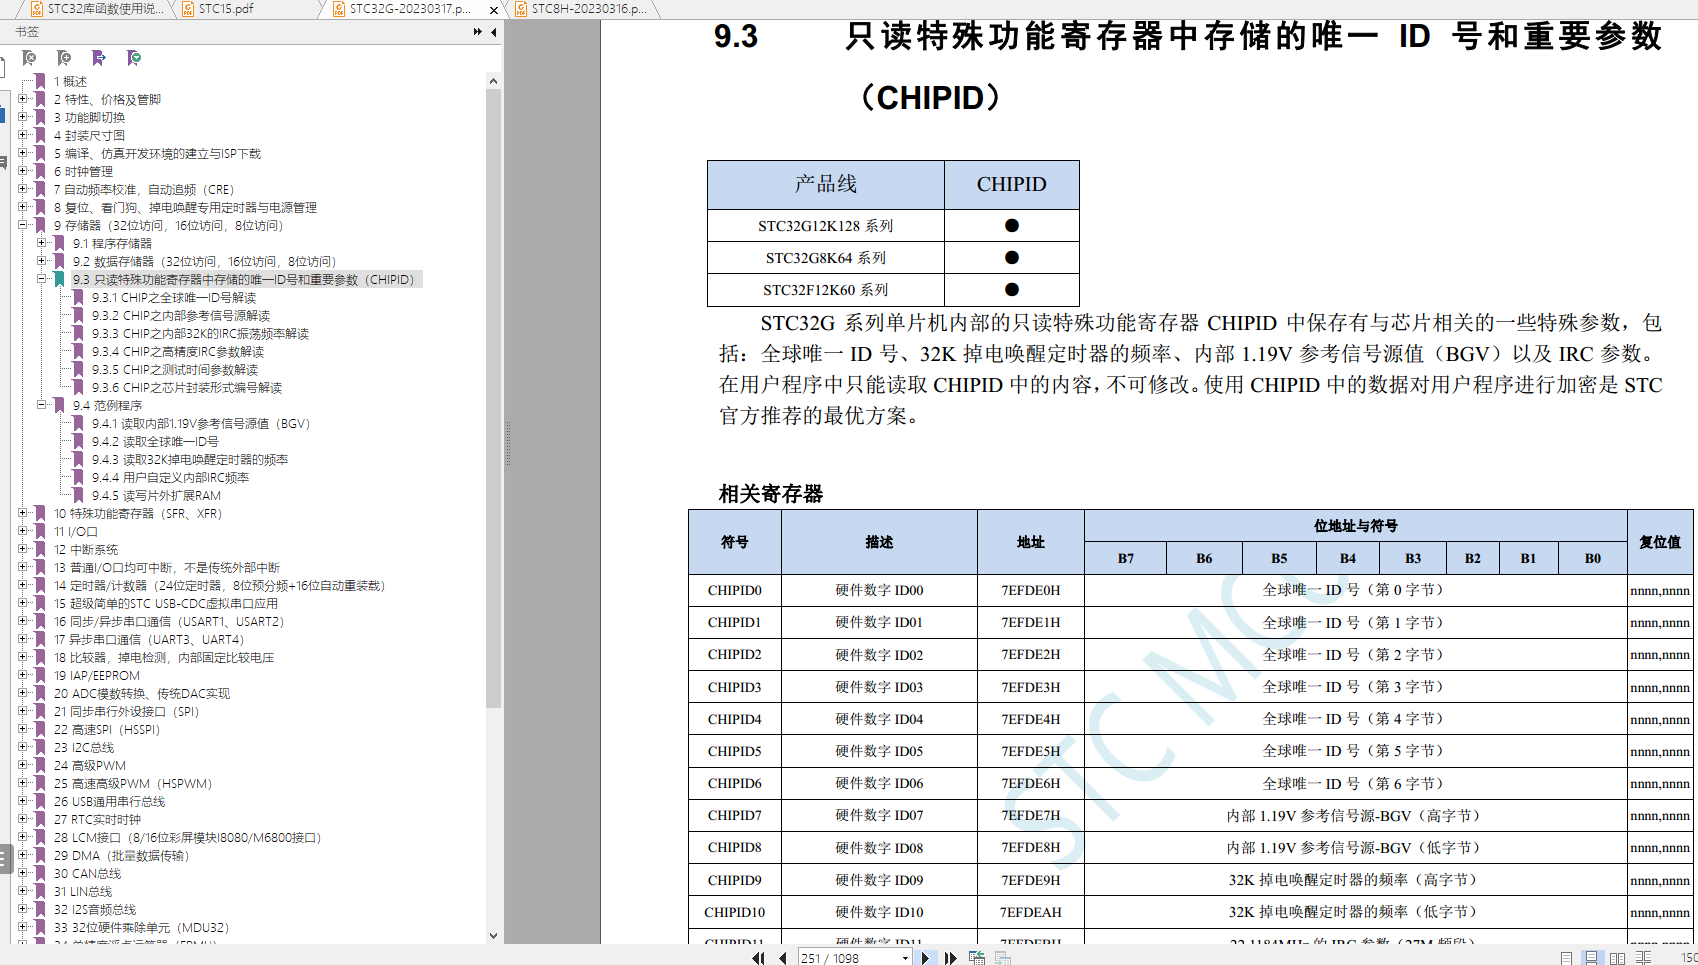Click bookmark icon beside 9.3.1 entry

pyautogui.click(x=78, y=297)
